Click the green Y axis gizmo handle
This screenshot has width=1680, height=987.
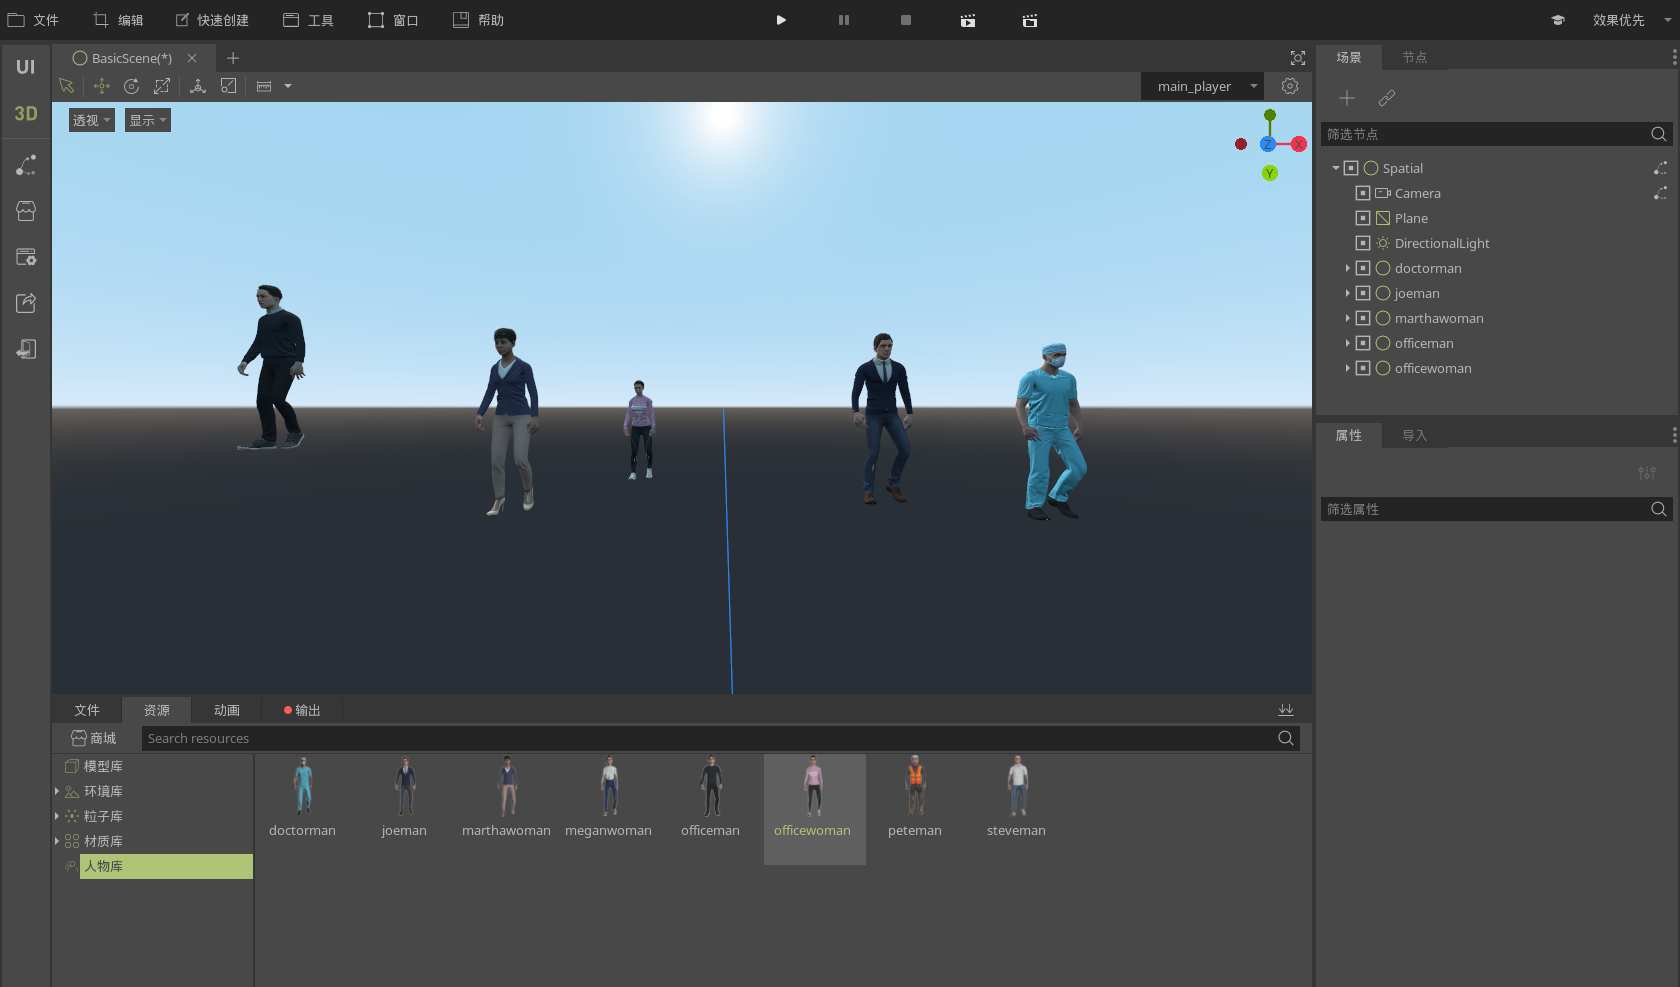[x=1270, y=173]
